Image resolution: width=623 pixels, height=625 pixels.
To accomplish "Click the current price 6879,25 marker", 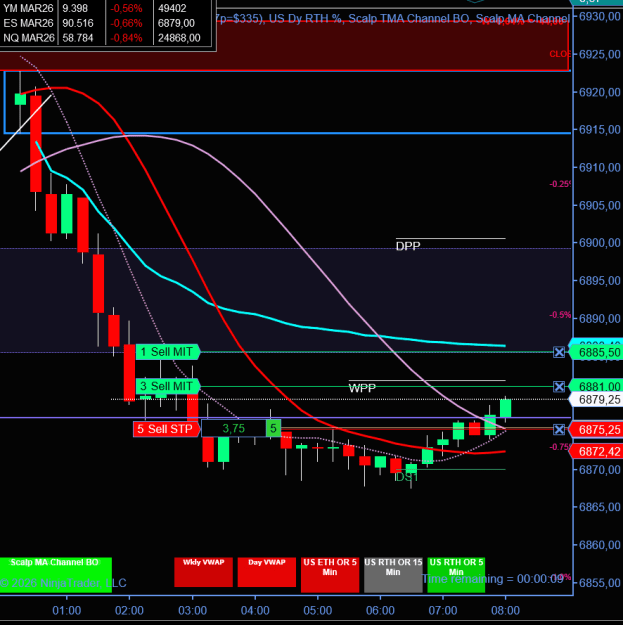I will pyautogui.click(x=596, y=399).
